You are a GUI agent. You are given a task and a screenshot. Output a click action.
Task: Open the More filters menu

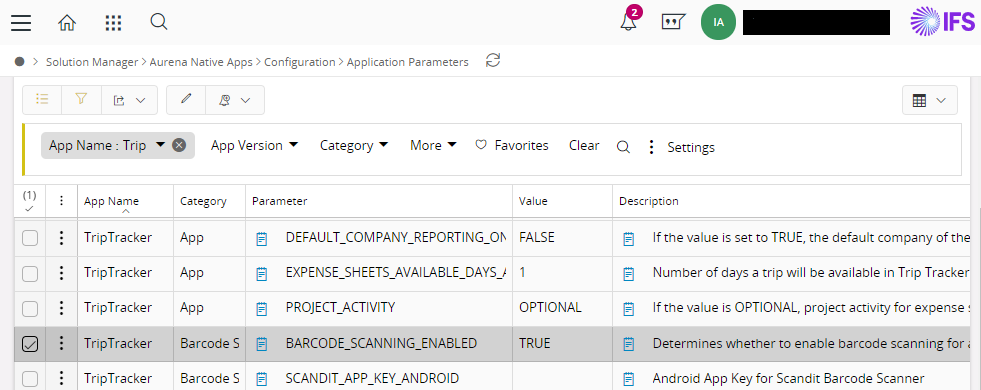tap(433, 145)
